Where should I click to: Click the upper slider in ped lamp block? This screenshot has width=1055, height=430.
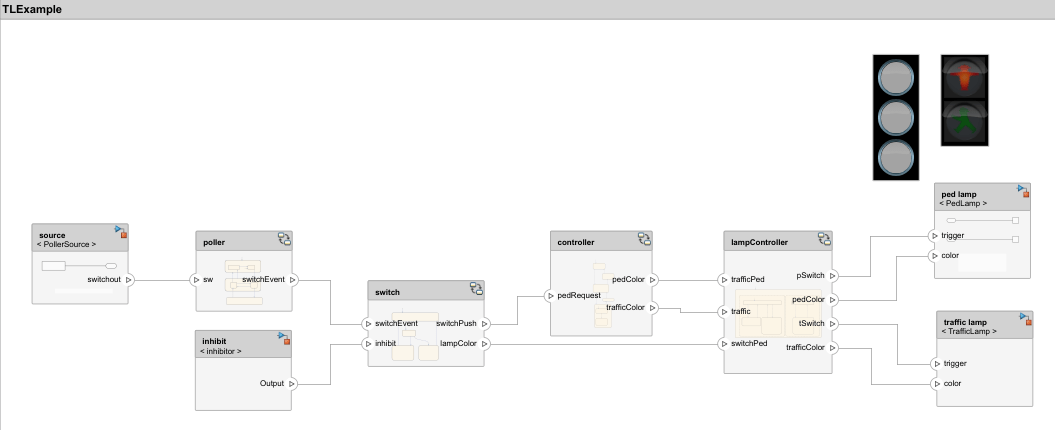(x=983, y=220)
